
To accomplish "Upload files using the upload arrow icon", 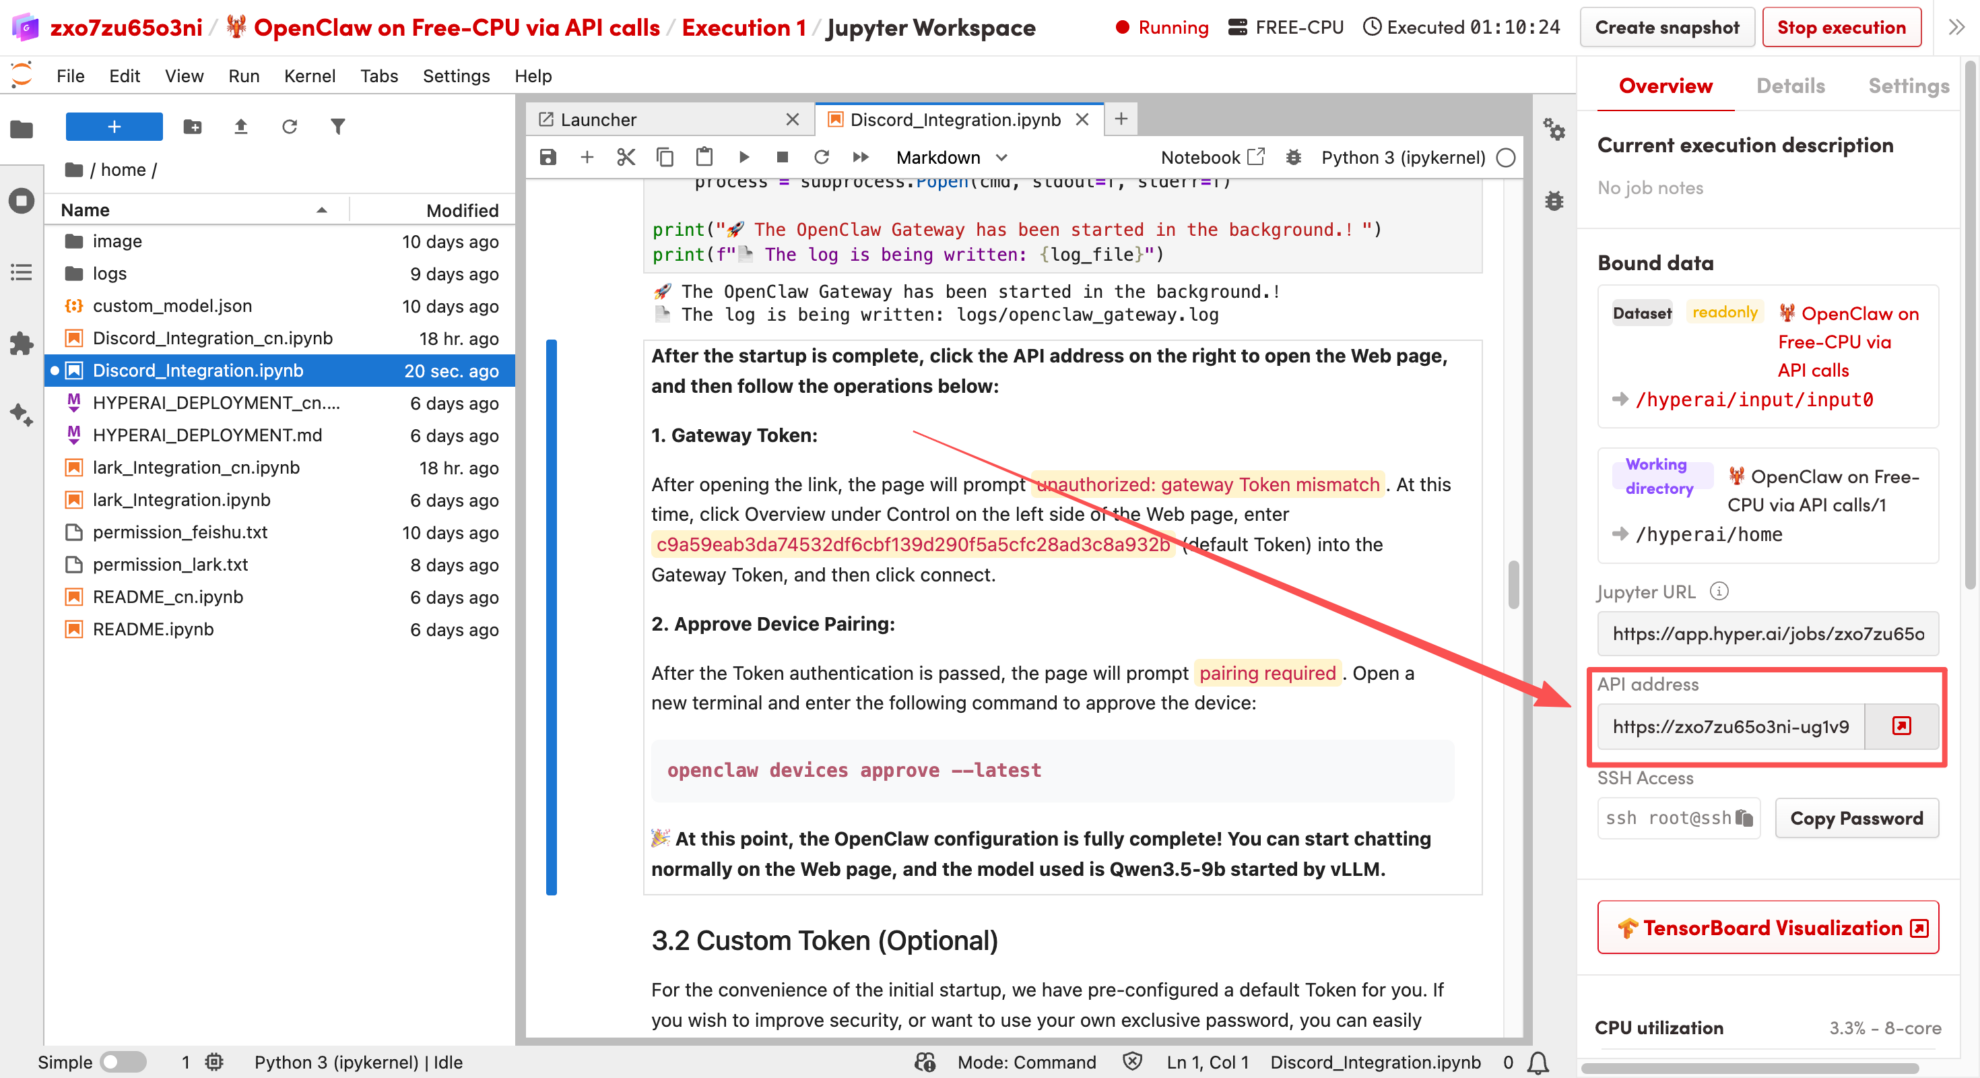I will [x=241, y=127].
